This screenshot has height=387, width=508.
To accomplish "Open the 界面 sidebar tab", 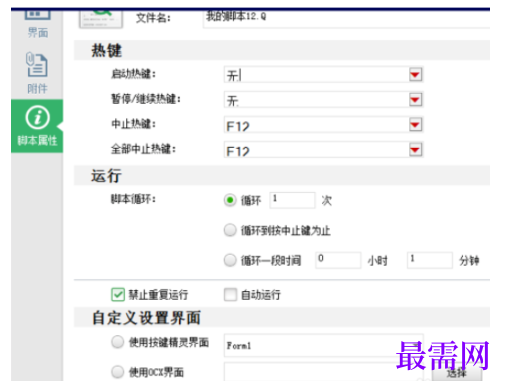I will click(x=37, y=24).
